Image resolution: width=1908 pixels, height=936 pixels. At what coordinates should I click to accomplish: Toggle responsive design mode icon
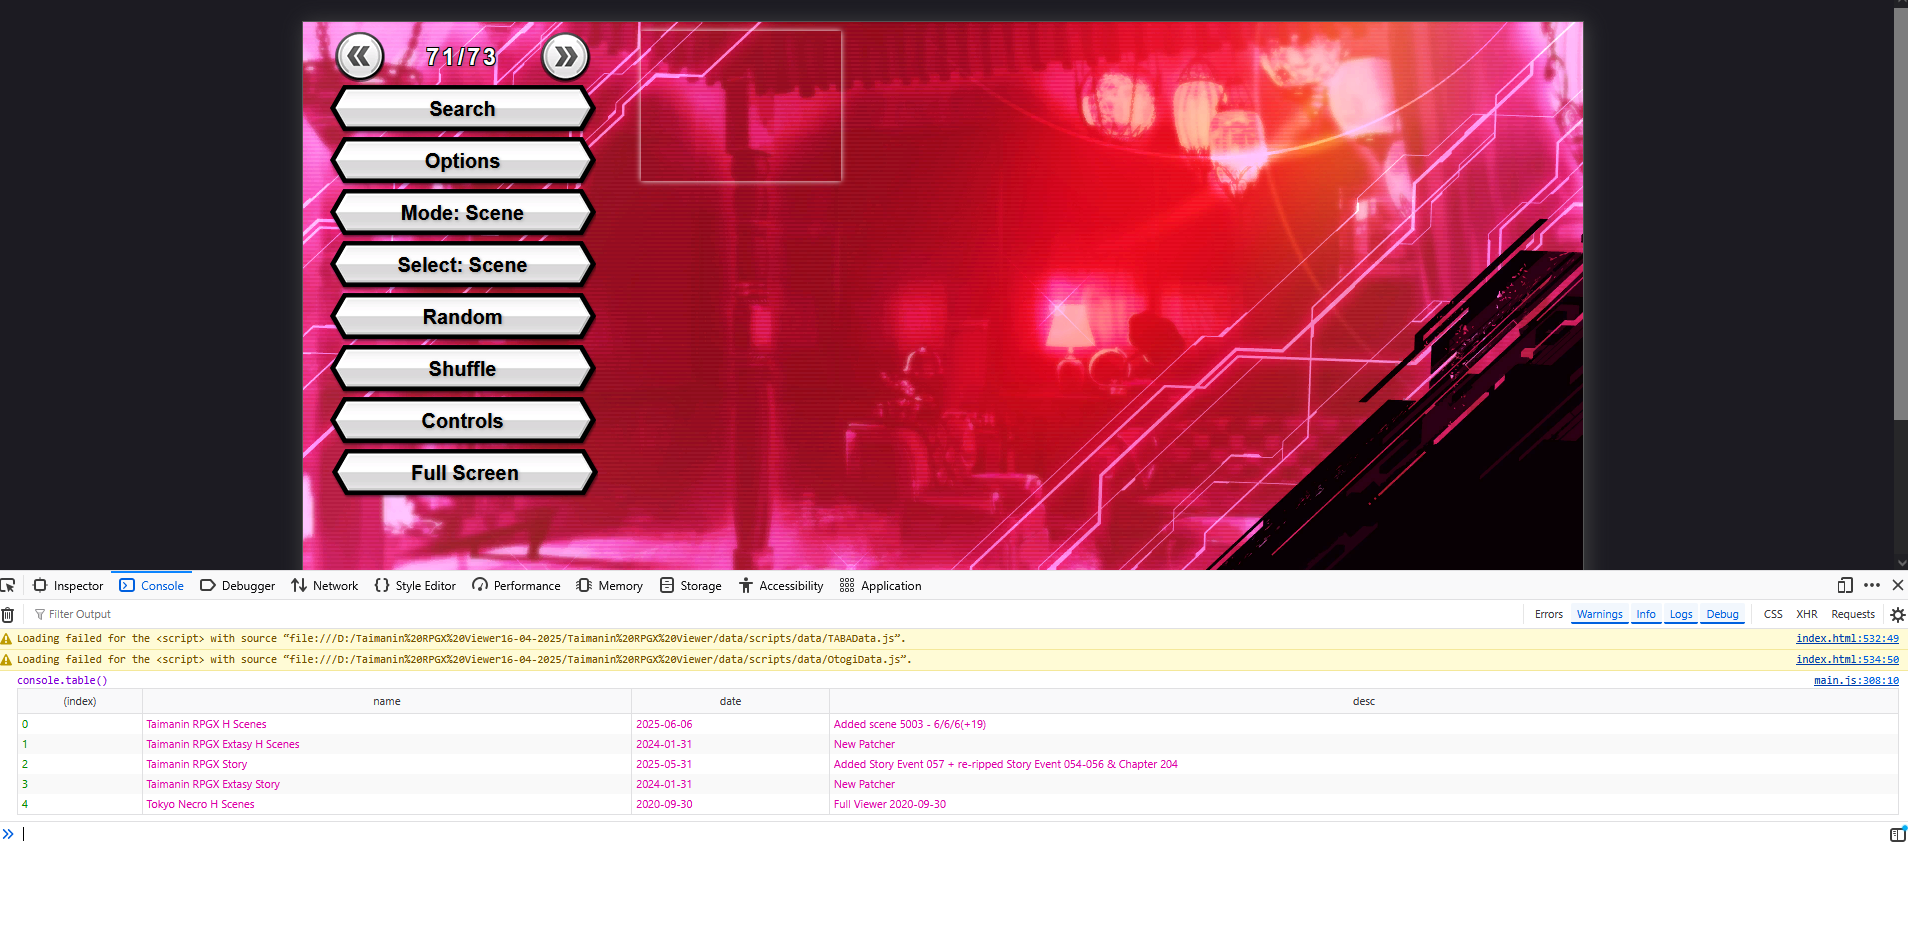tap(1845, 585)
